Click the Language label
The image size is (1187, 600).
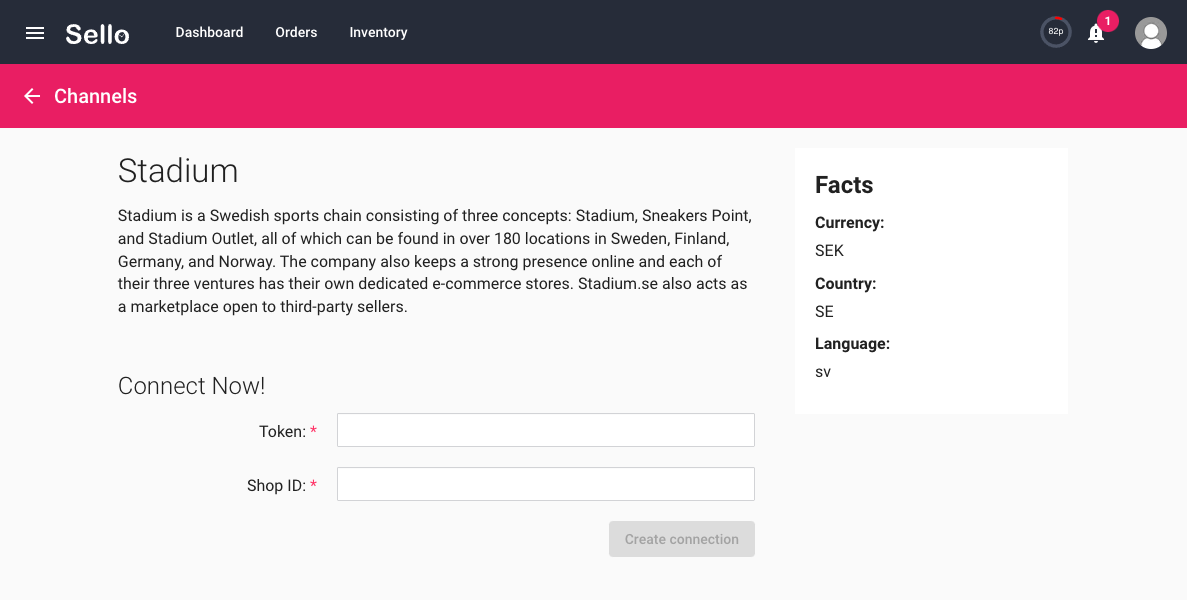coord(852,344)
